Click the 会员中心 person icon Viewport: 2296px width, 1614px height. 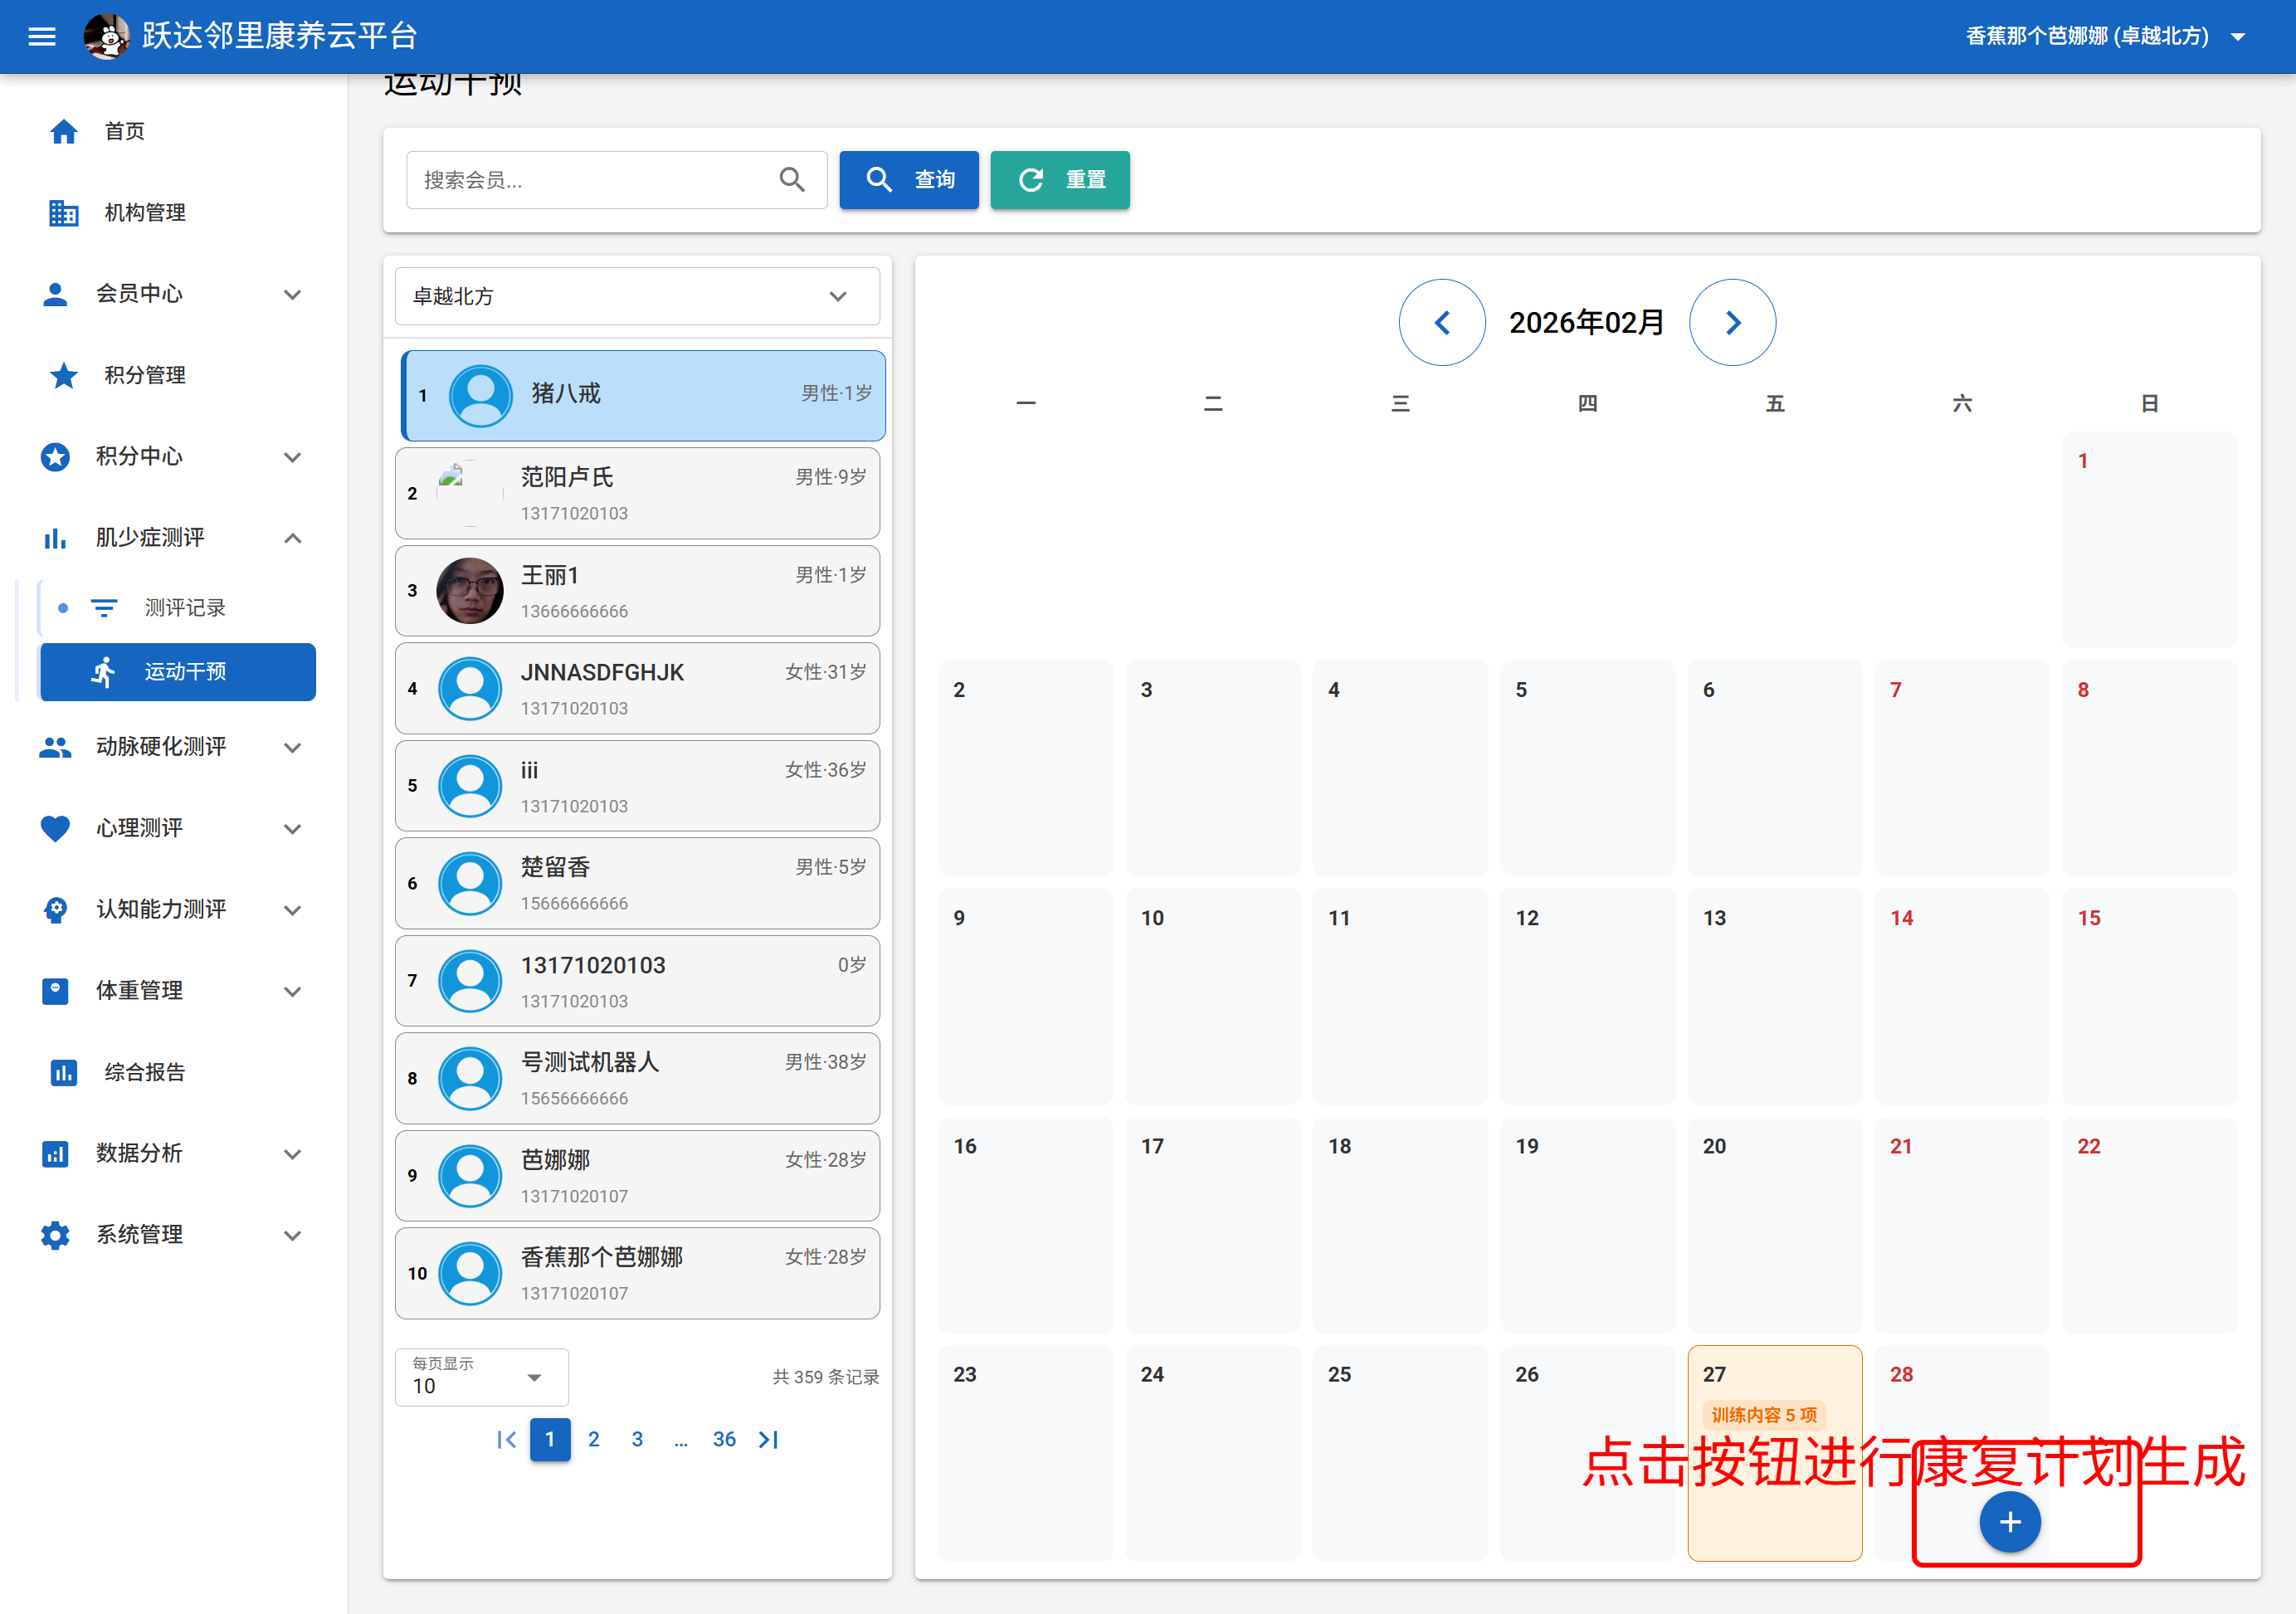[x=55, y=294]
